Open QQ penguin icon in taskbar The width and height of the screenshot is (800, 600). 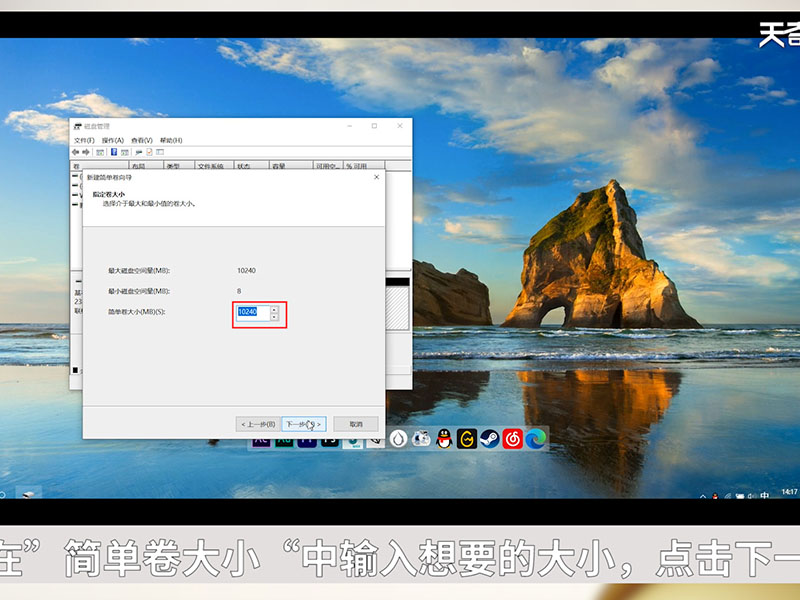pos(444,439)
